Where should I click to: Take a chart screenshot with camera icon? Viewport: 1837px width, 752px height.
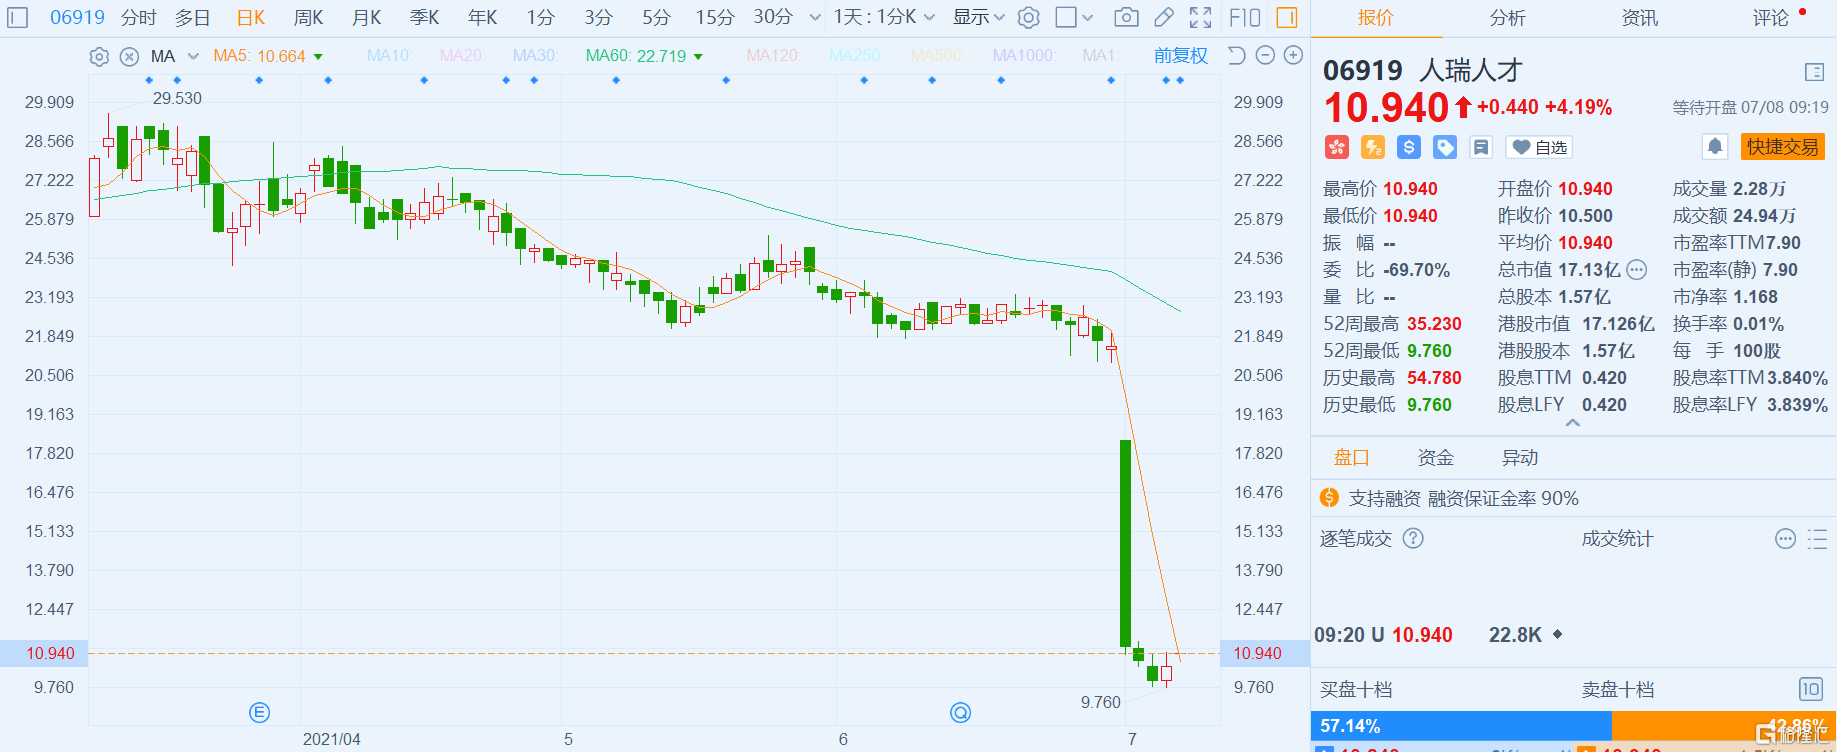point(1126,17)
